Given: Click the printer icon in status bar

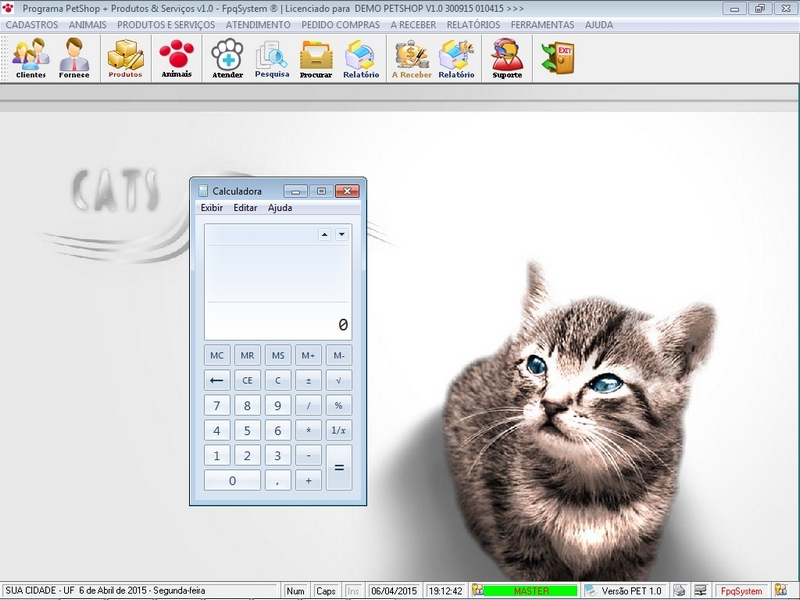Looking at the screenshot, I should pyautogui.click(x=679, y=590).
